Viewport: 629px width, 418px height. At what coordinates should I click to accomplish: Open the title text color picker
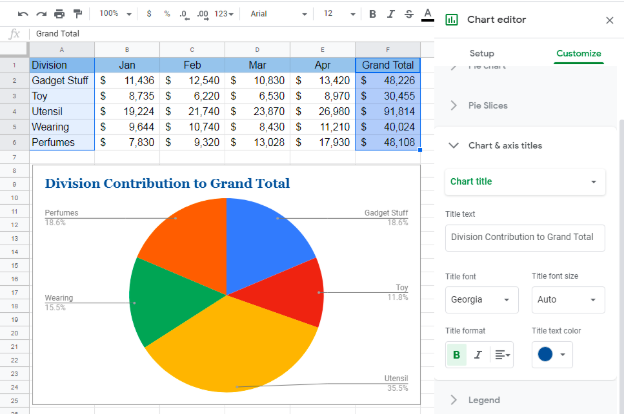(x=552, y=355)
